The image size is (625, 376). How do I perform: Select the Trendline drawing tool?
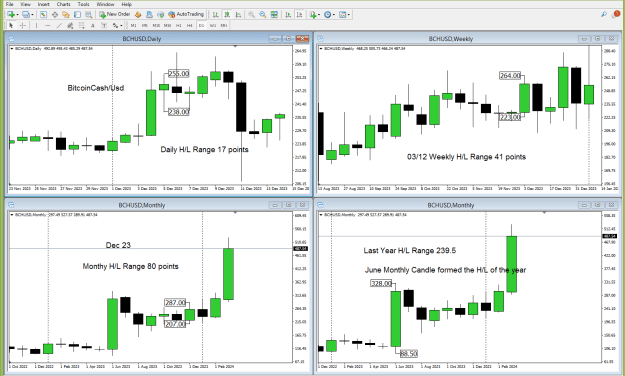click(x=59, y=25)
